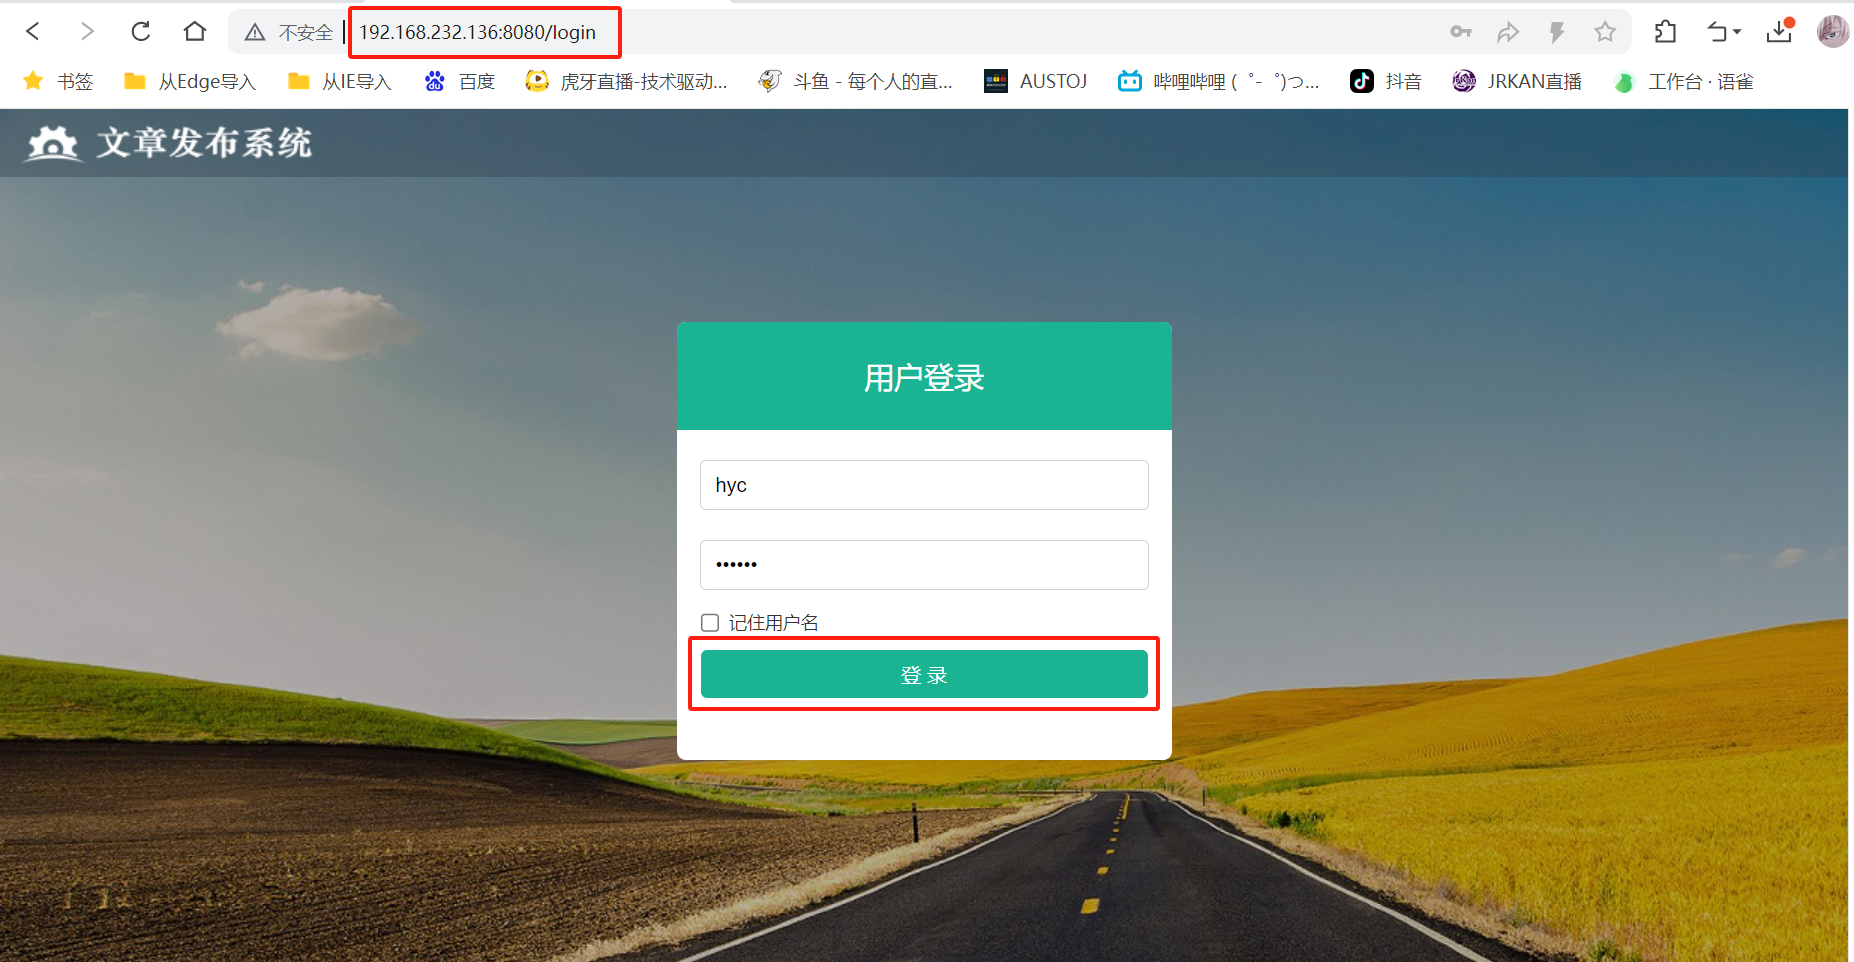This screenshot has width=1854, height=962.
Task: Open the 工作台·语雀 bookmark
Action: (x=1684, y=81)
